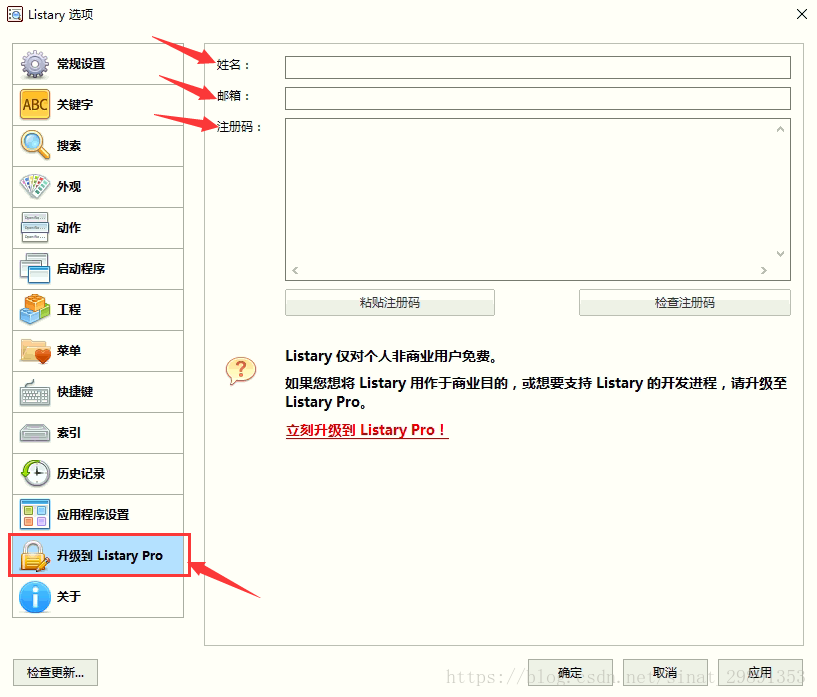Image resolution: width=817 pixels, height=697 pixels.
Task: Open the 关于 page
Action: point(98,597)
